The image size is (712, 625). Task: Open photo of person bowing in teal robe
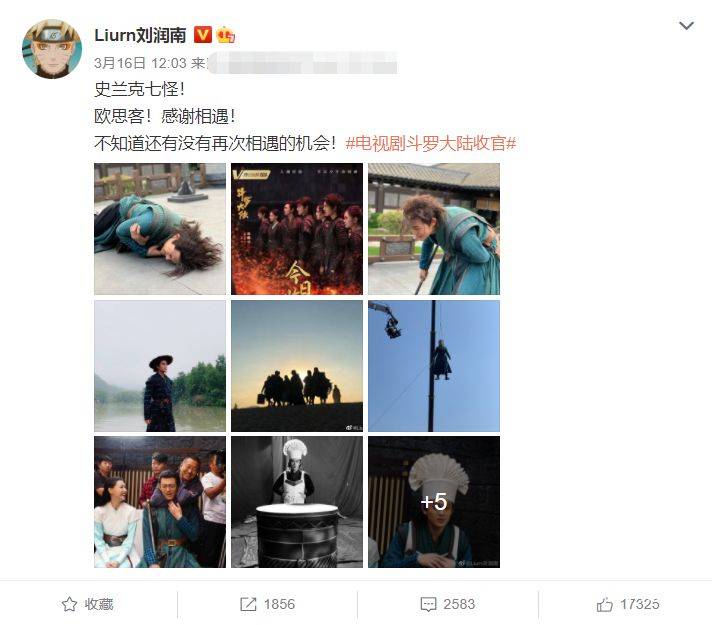coord(434,229)
